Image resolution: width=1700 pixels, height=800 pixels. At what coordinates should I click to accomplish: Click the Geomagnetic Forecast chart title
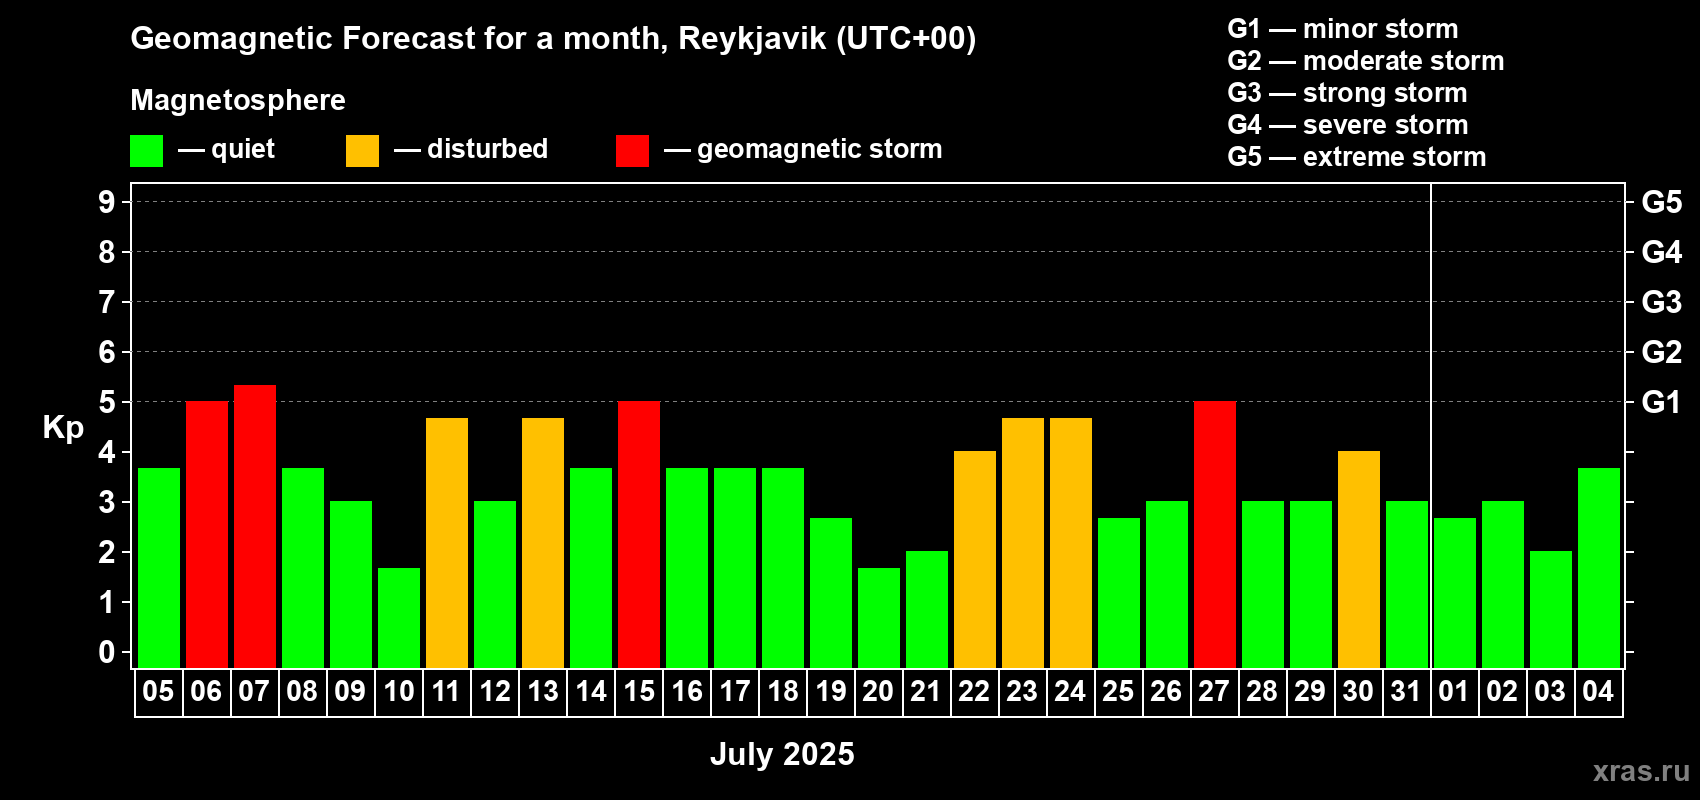(x=553, y=39)
